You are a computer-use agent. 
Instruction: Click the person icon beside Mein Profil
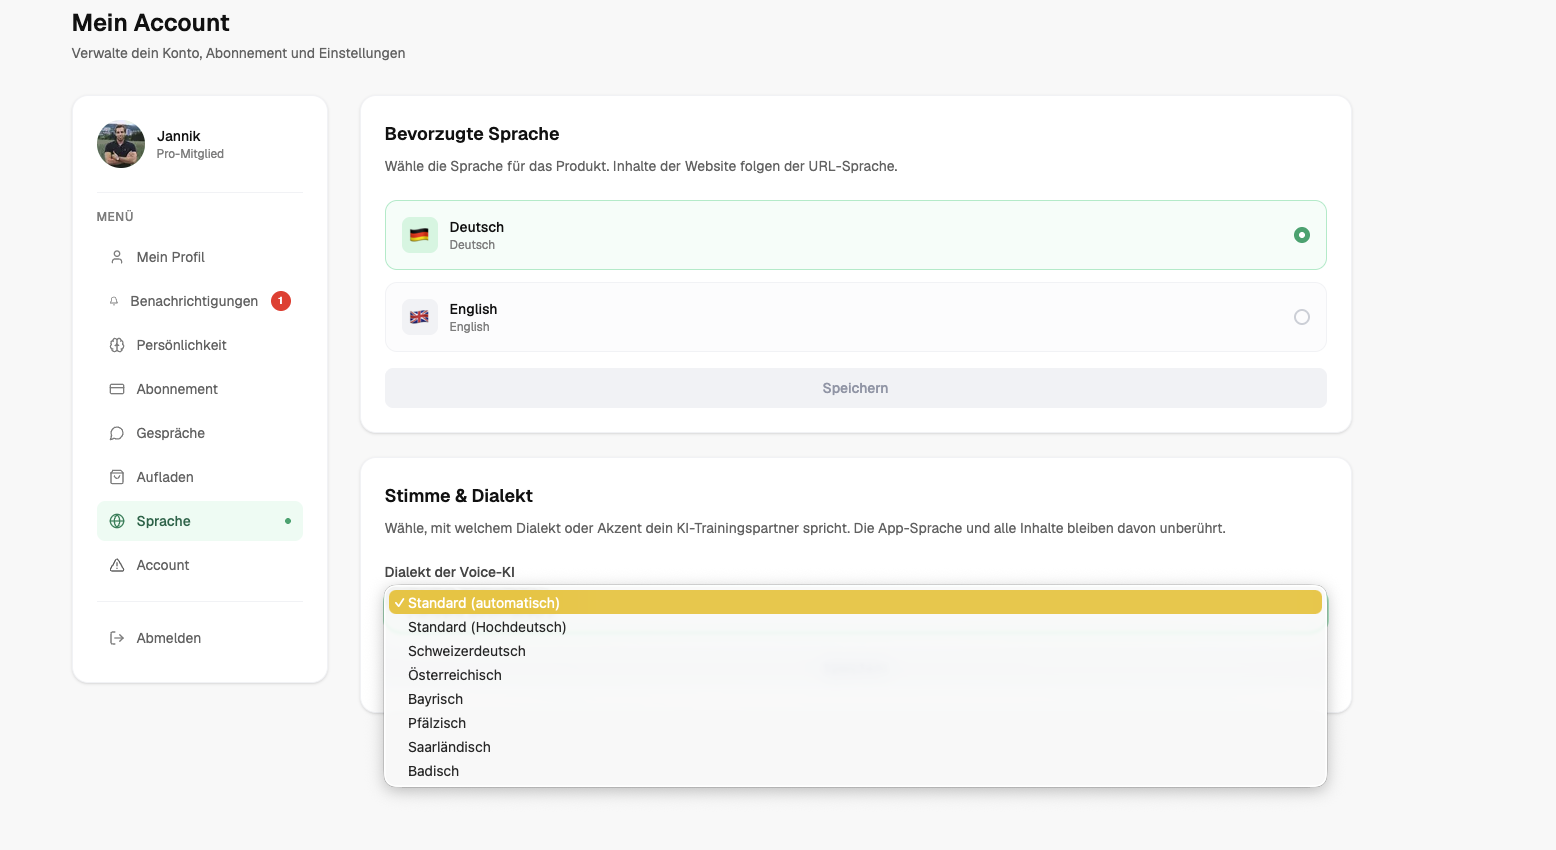pyautogui.click(x=117, y=257)
